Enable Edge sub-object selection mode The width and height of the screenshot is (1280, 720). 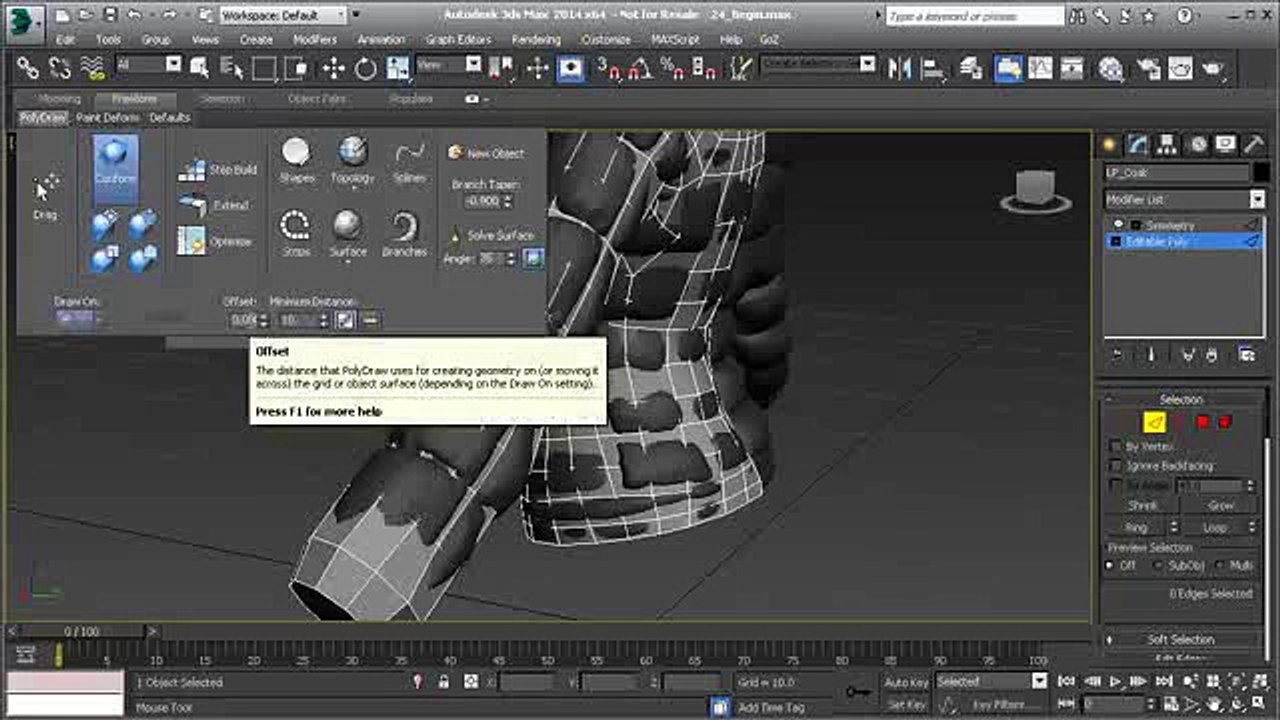(1155, 423)
